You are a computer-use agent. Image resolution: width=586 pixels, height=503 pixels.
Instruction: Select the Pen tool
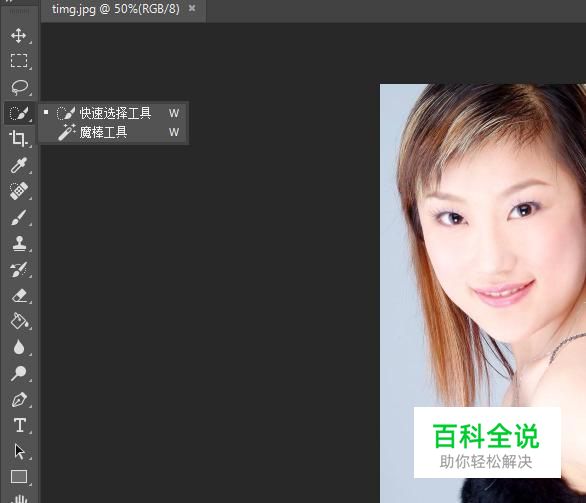point(19,399)
